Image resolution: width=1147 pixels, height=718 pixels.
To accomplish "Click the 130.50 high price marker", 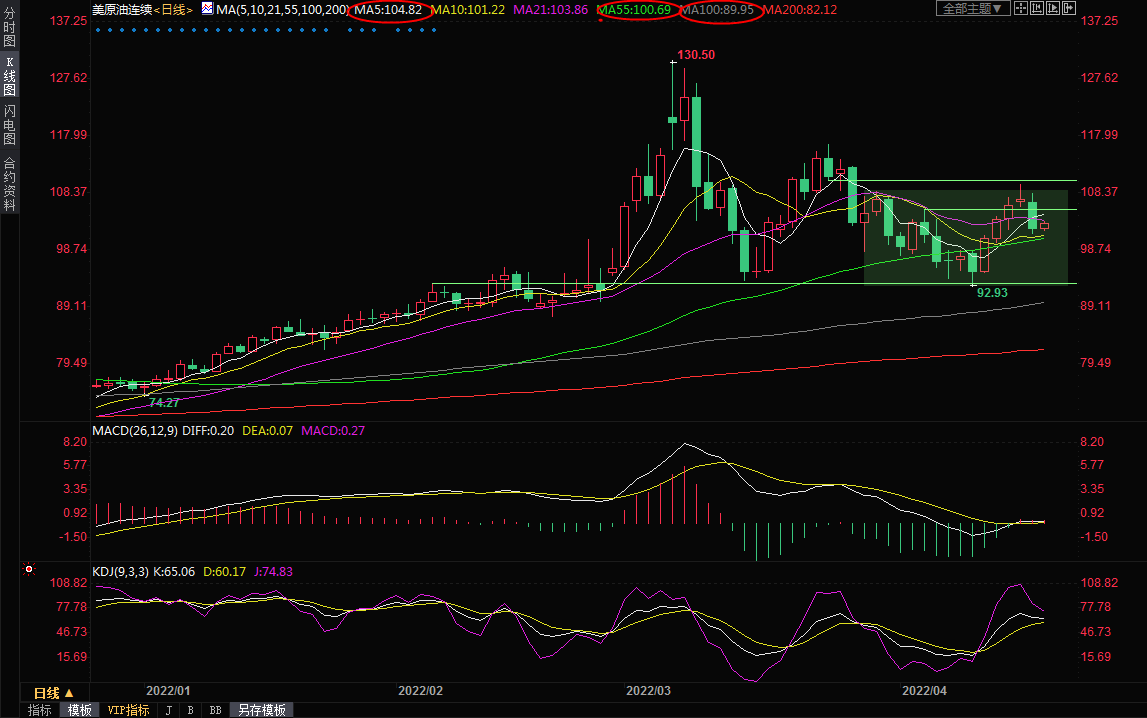I will coord(695,55).
